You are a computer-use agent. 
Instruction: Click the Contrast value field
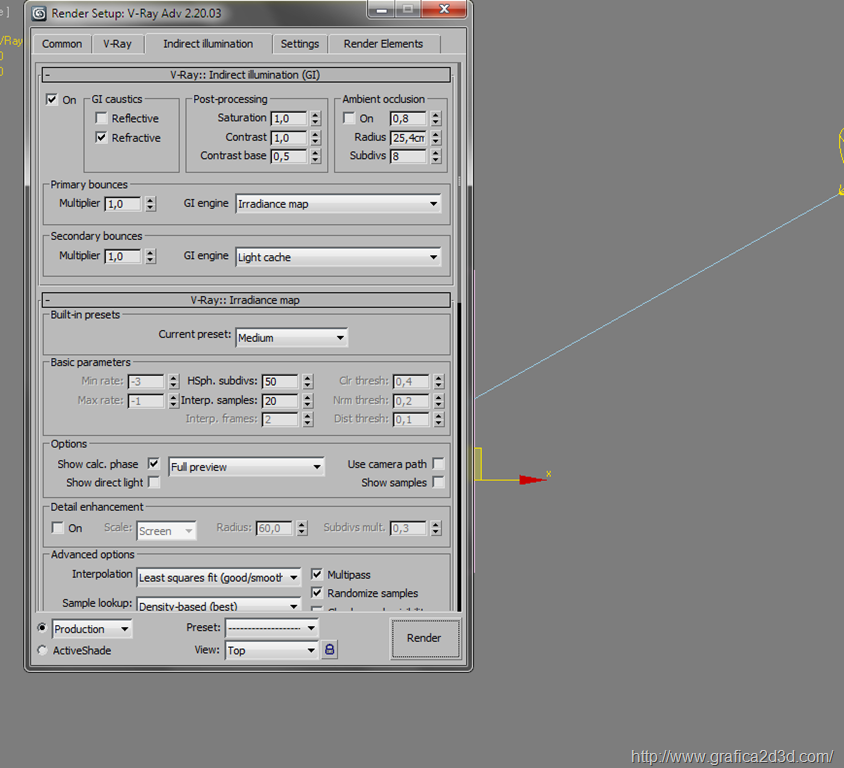(289, 138)
